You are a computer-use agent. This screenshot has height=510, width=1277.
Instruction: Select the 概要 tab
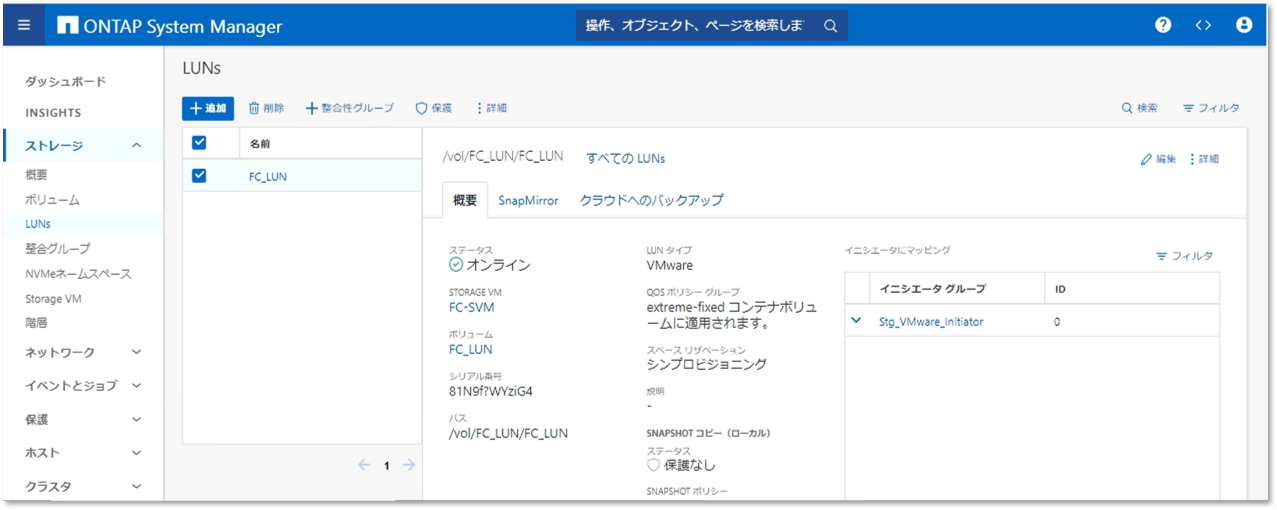coord(465,200)
